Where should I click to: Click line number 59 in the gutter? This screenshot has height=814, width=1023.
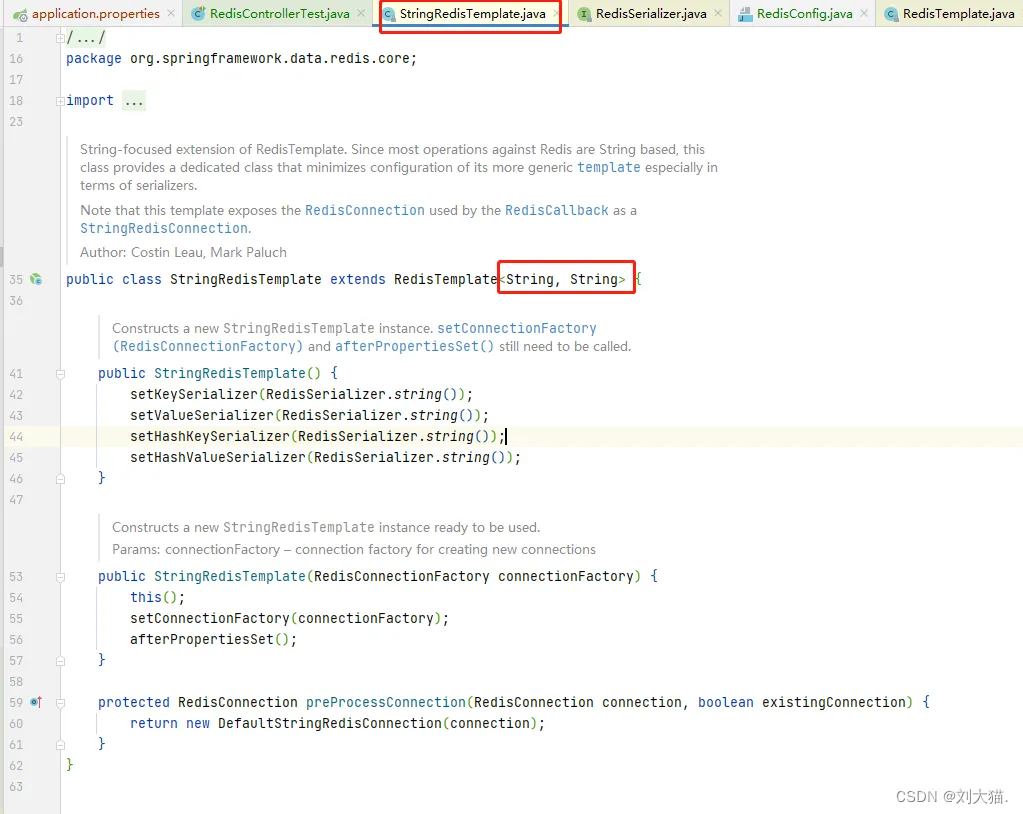click(16, 702)
